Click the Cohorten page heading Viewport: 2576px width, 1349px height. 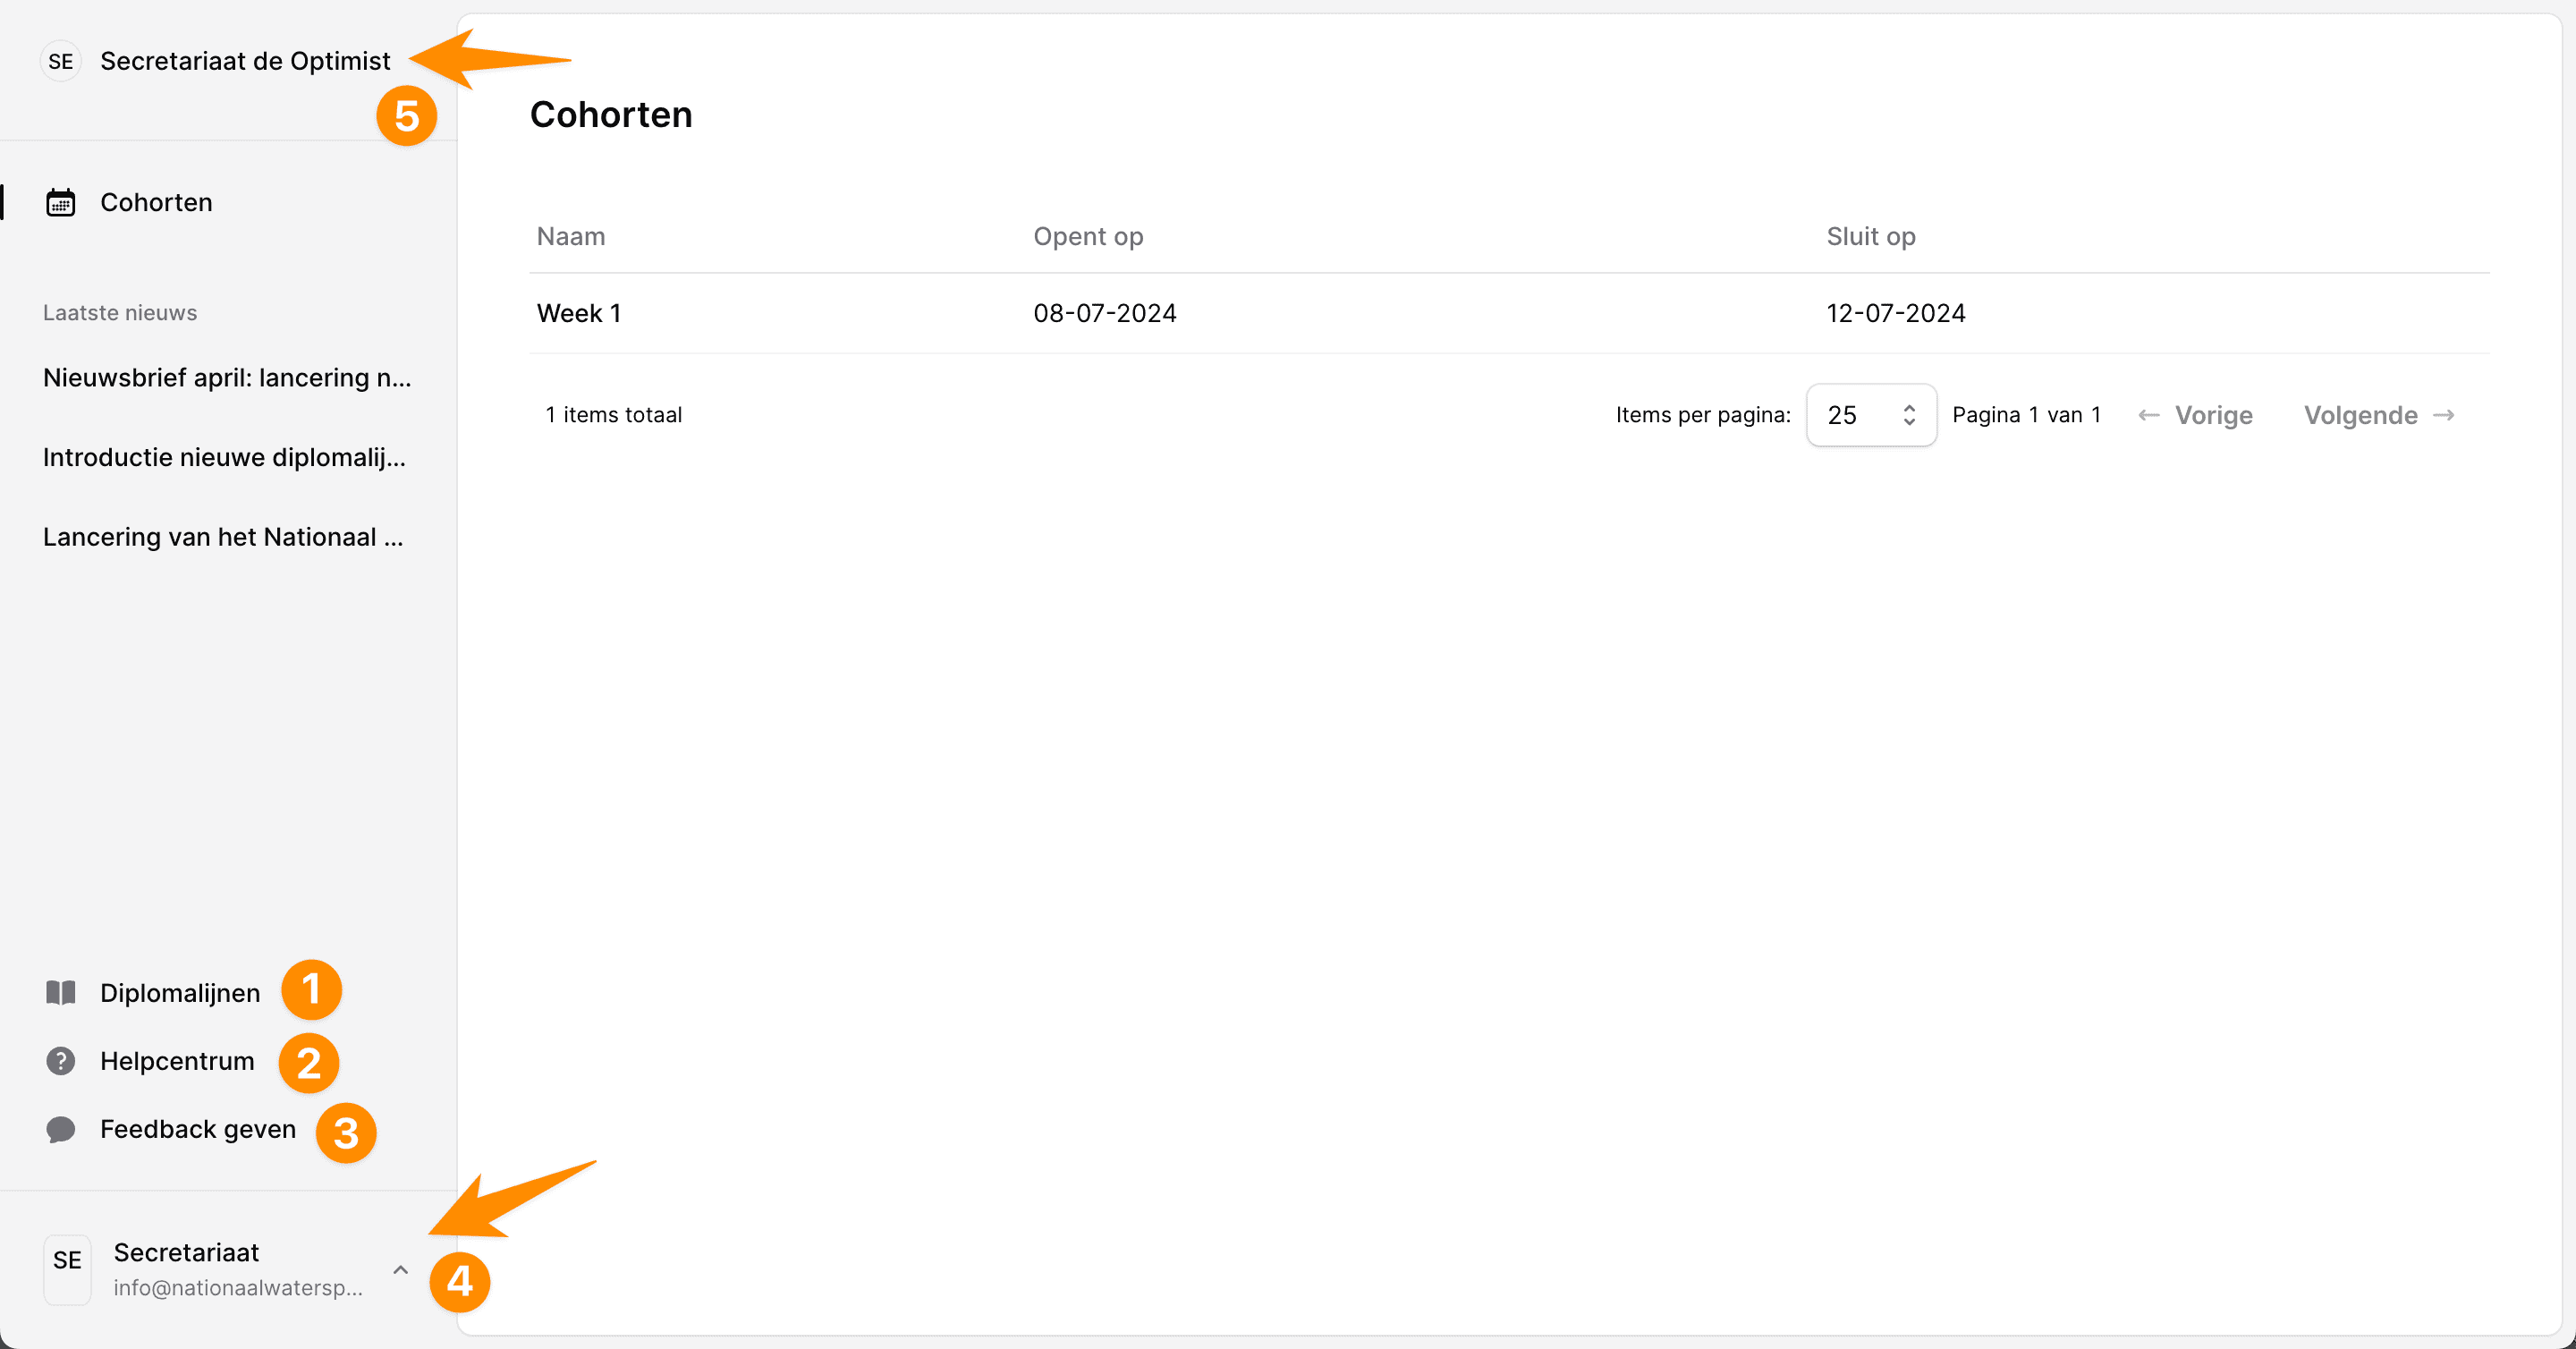610,114
